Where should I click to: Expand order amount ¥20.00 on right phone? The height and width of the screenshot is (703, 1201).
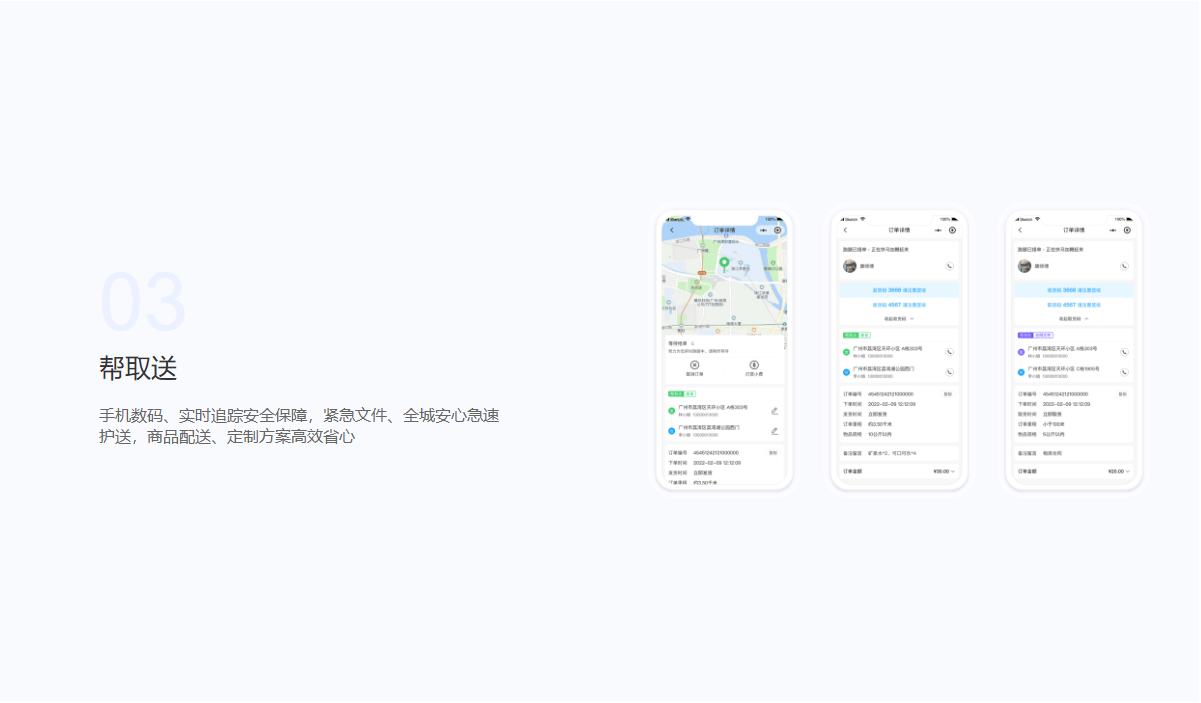coord(1119,471)
